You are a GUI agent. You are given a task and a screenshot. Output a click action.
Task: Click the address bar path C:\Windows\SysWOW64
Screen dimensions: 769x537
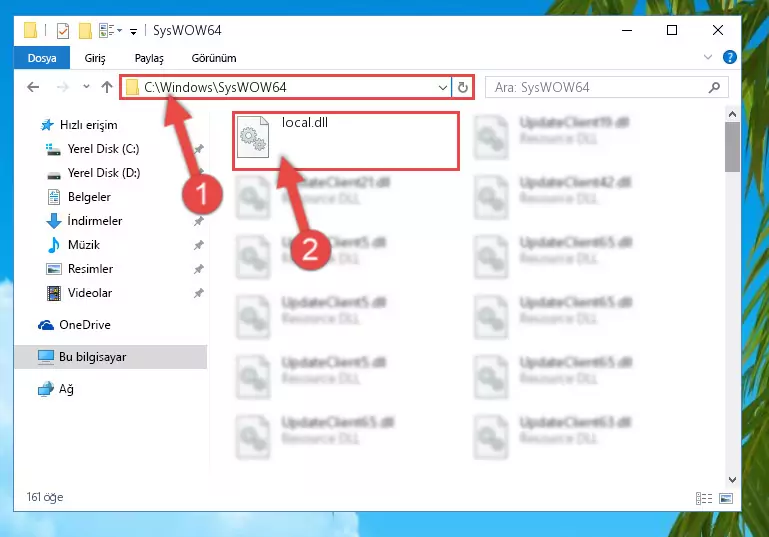pyautogui.click(x=215, y=87)
